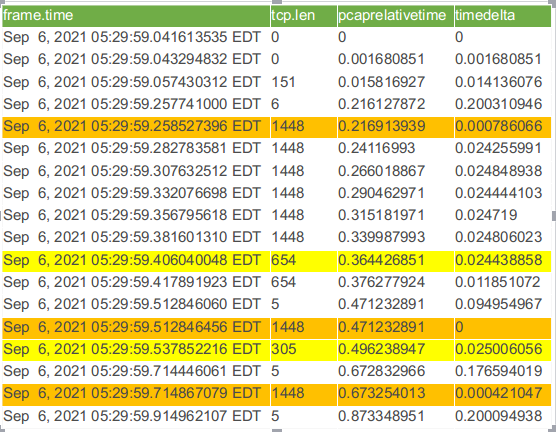Screen dimensions: 556x432
Task: Click frame time cell 05:29:59.307632512
Action: click(x=136, y=171)
